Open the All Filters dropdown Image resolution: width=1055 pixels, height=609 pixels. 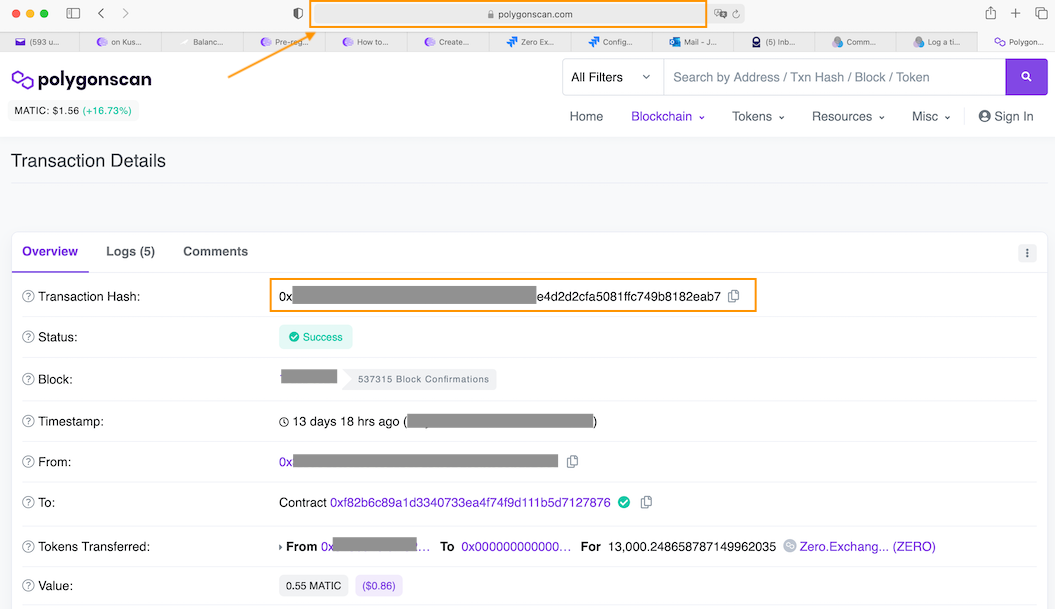612,77
